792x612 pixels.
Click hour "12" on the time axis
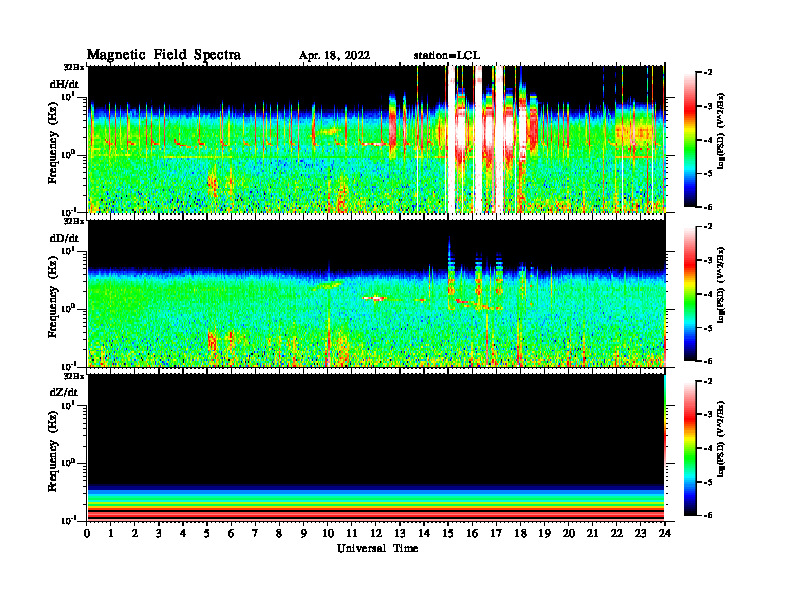pos(376,533)
